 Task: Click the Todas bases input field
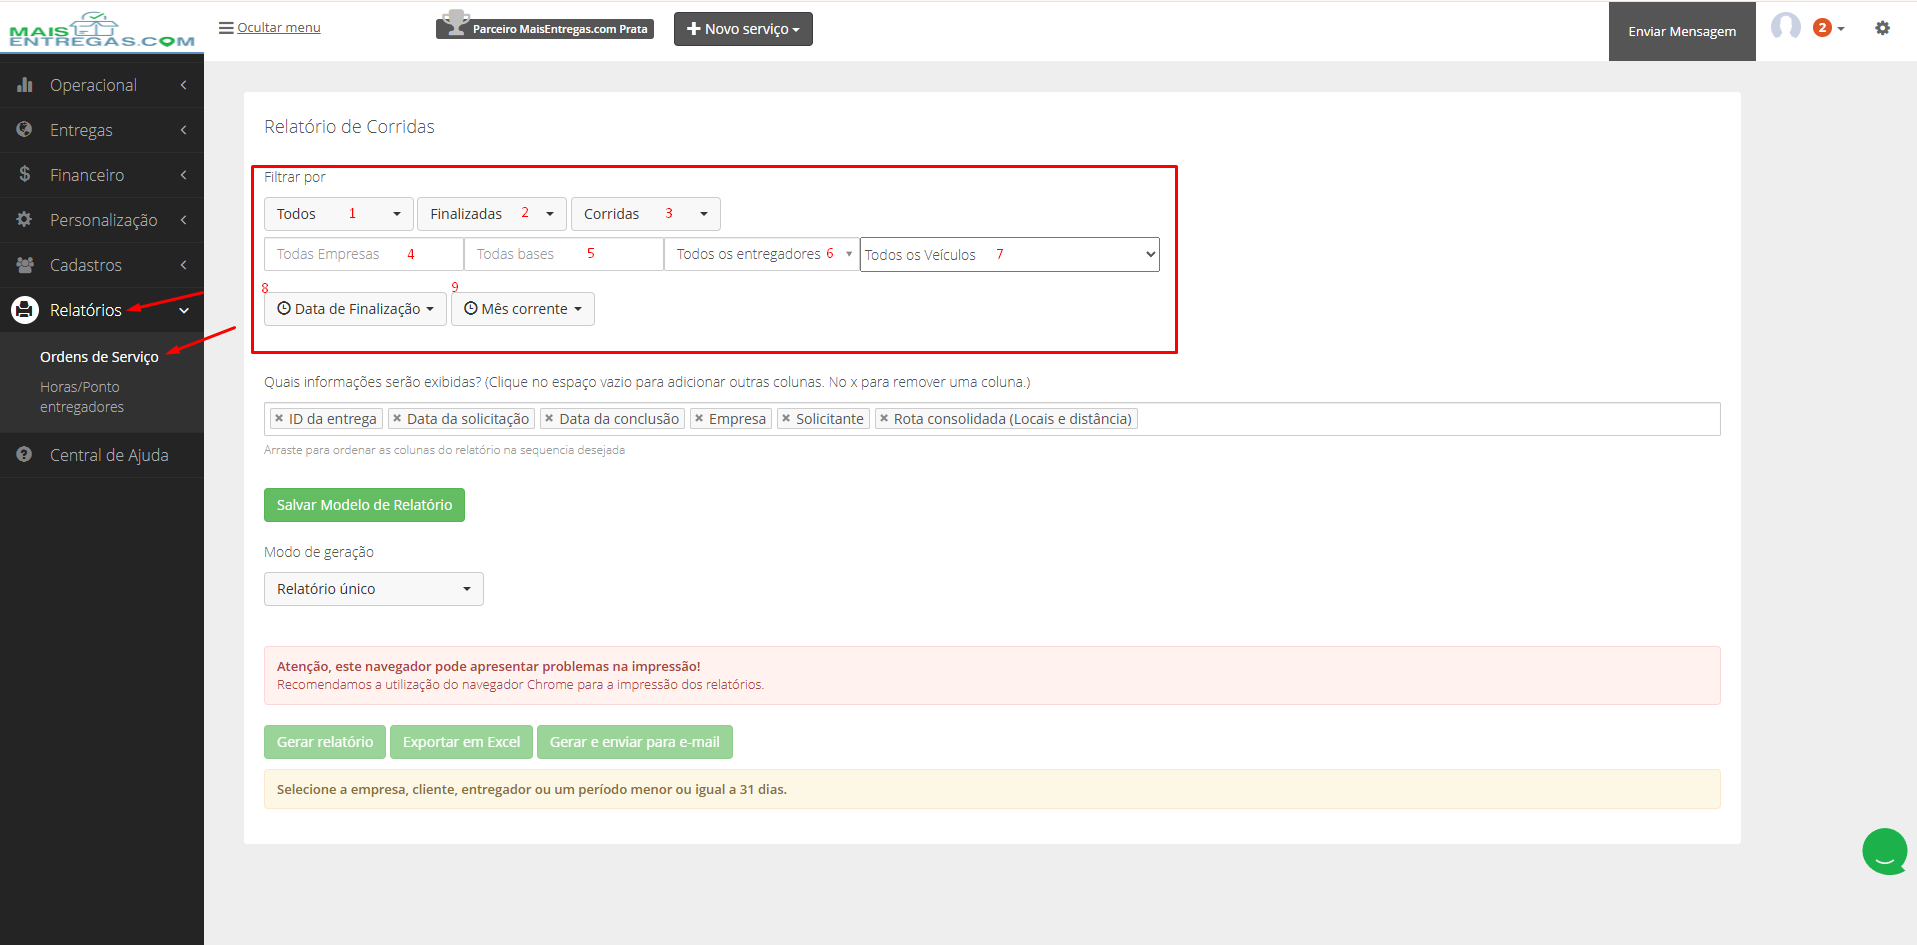[x=564, y=254]
